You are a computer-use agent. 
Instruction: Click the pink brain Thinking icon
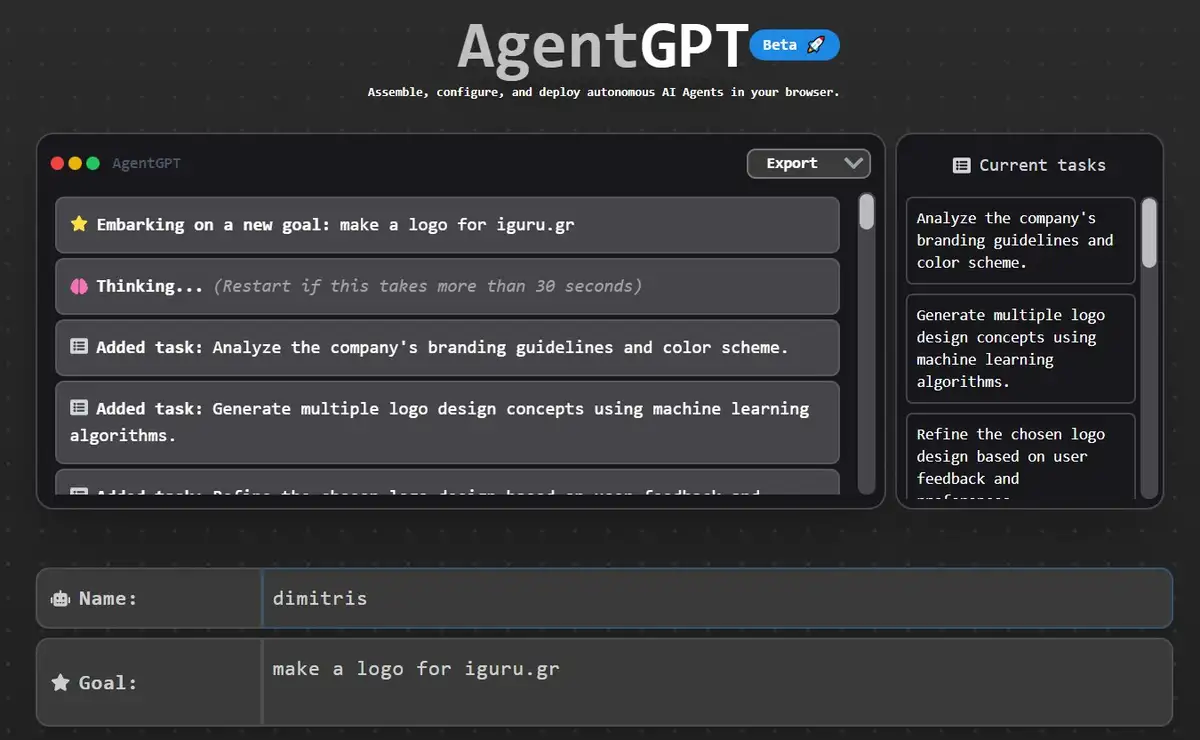coord(79,286)
